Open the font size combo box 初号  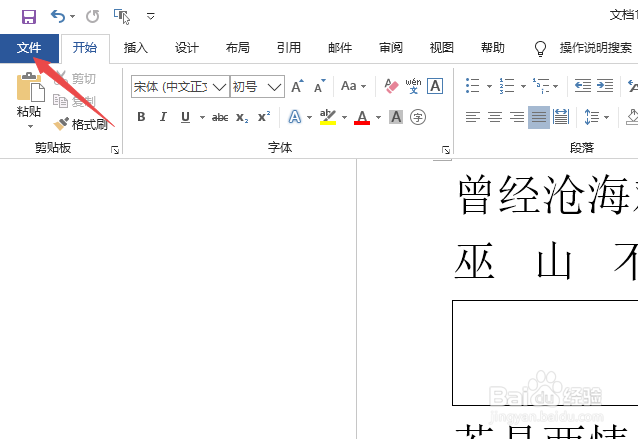point(257,87)
